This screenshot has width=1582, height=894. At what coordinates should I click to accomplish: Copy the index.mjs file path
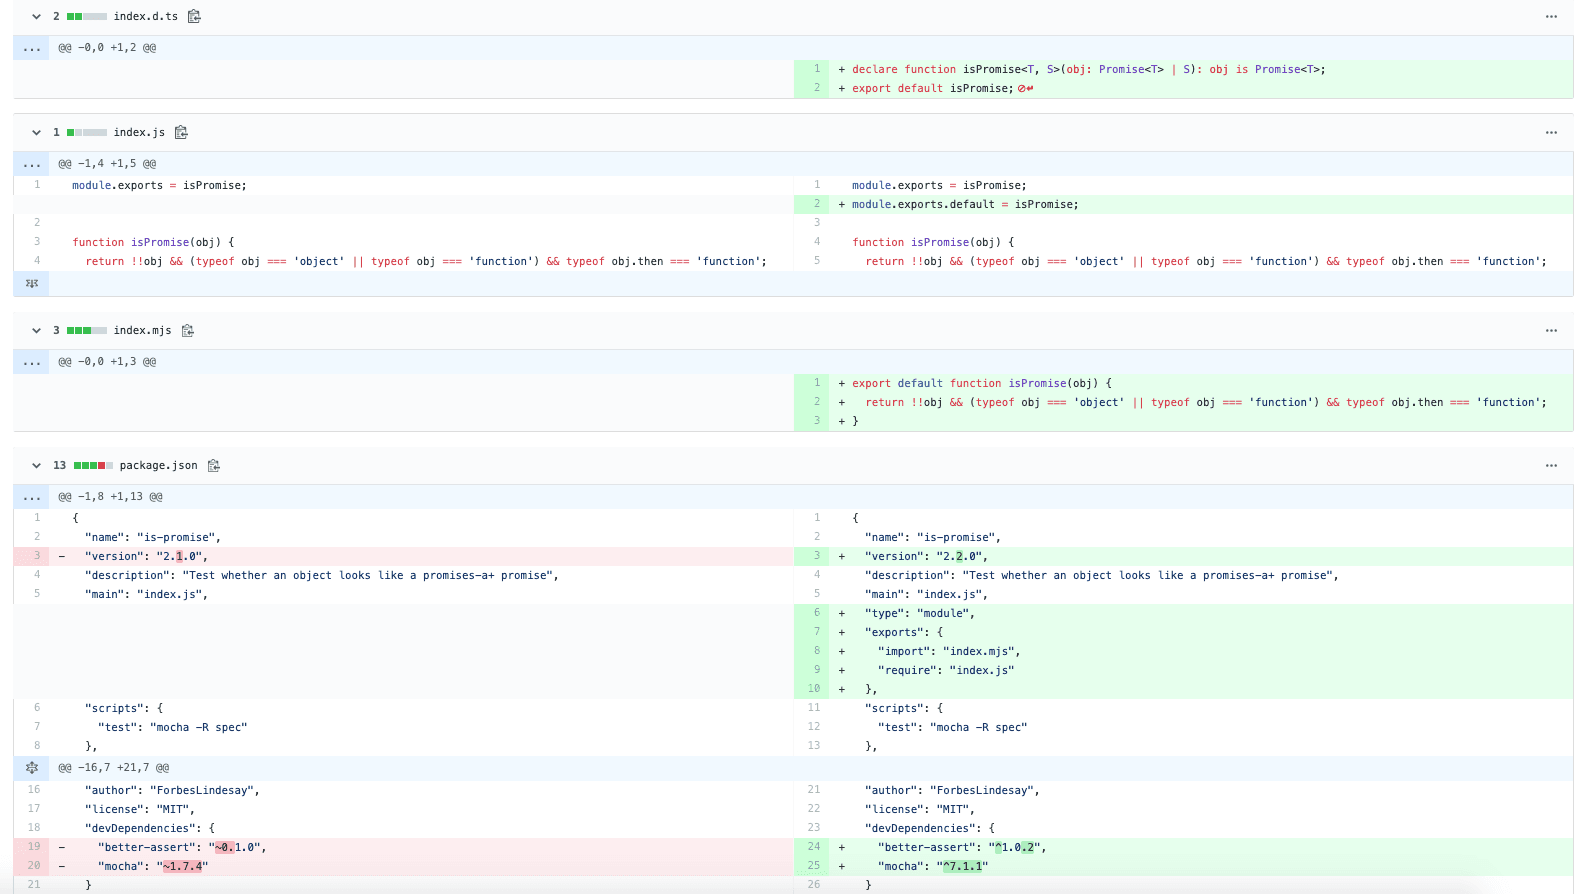[x=187, y=330]
